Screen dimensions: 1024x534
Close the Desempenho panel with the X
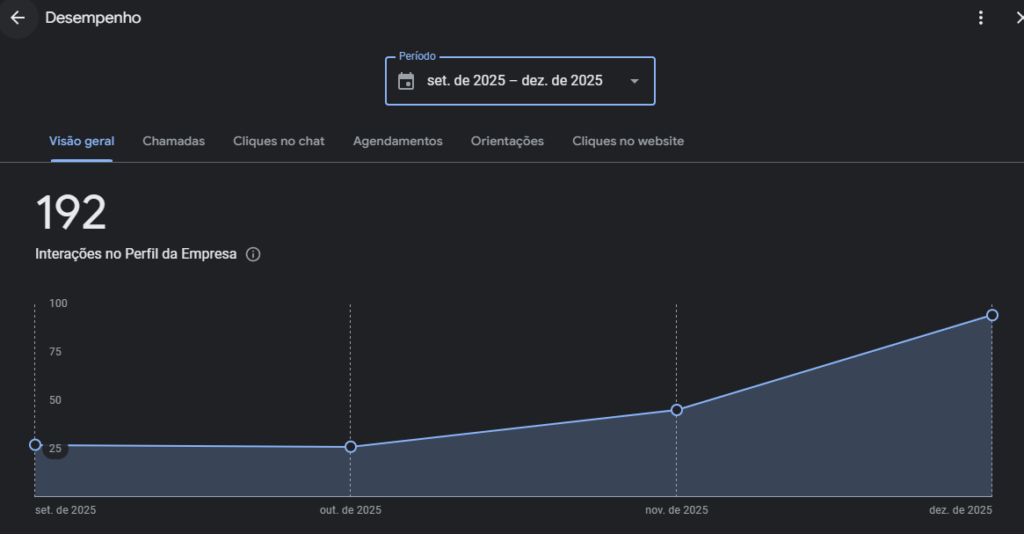pos(1017,18)
